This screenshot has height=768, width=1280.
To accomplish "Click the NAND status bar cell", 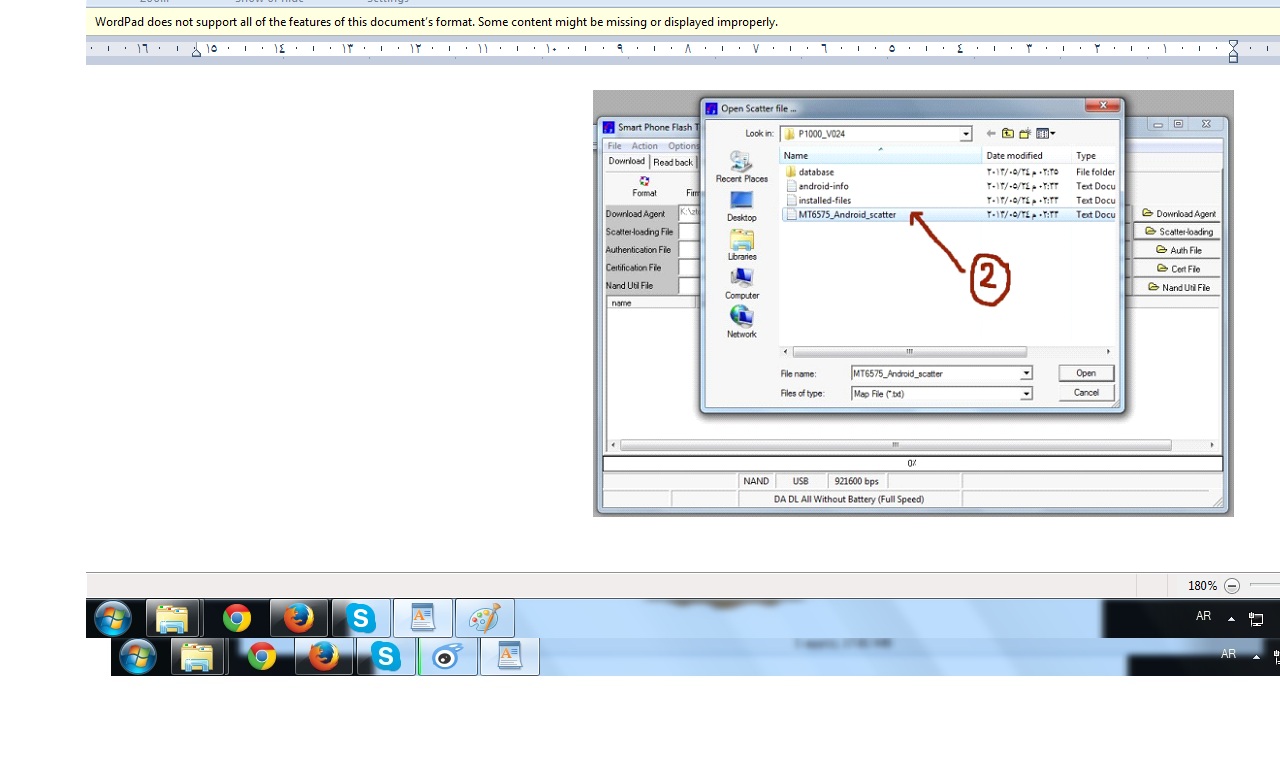I will tap(756, 481).
